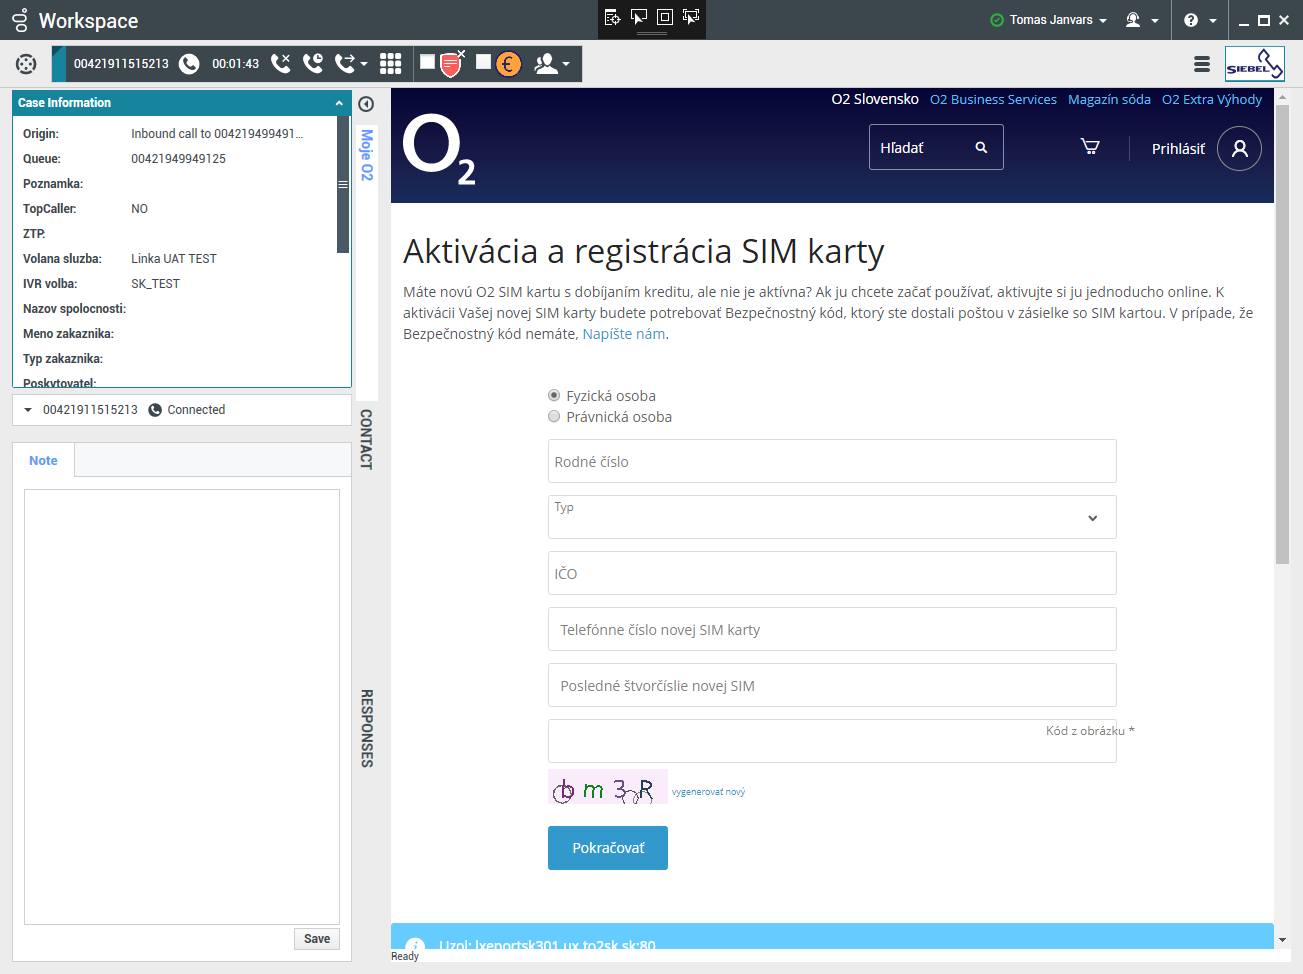1303x974 pixels.
Task: Click the search magnifier icon
Action: coord(982,147)
